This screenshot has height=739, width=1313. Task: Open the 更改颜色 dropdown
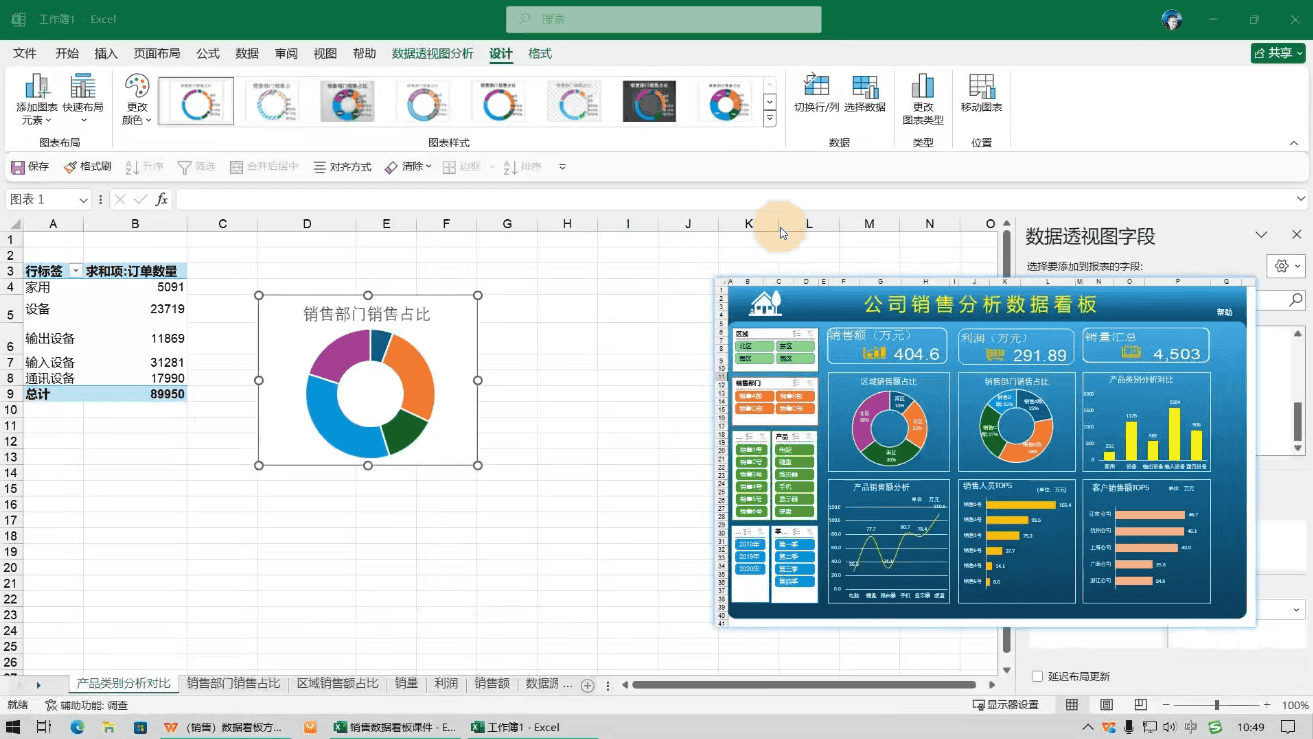(x=136, y=100)
